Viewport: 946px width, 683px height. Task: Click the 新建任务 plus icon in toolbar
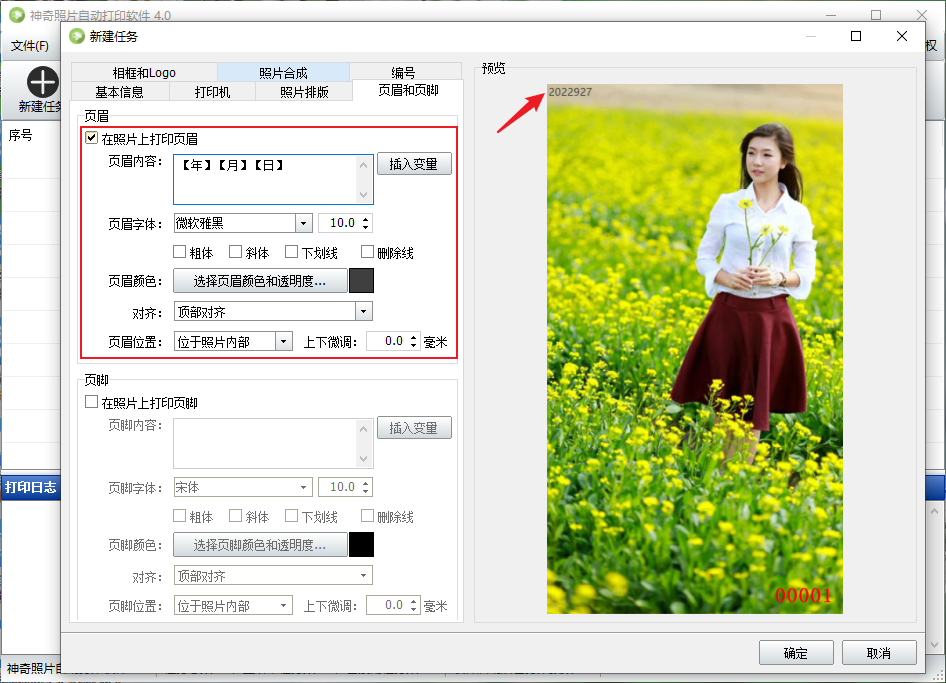coord(43,82)
